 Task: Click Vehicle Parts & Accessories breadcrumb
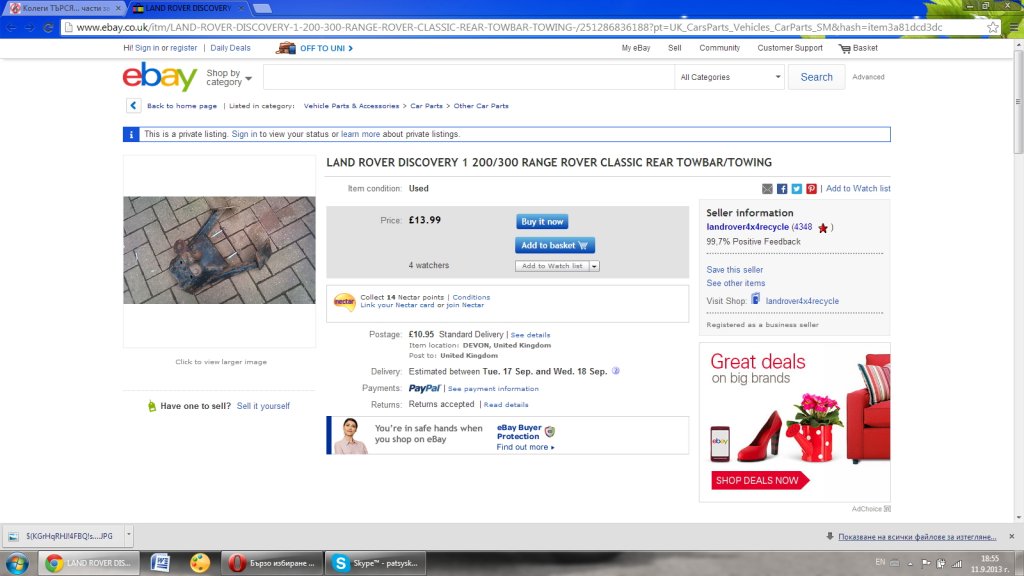pyautogui.click(x=351, y=106)
